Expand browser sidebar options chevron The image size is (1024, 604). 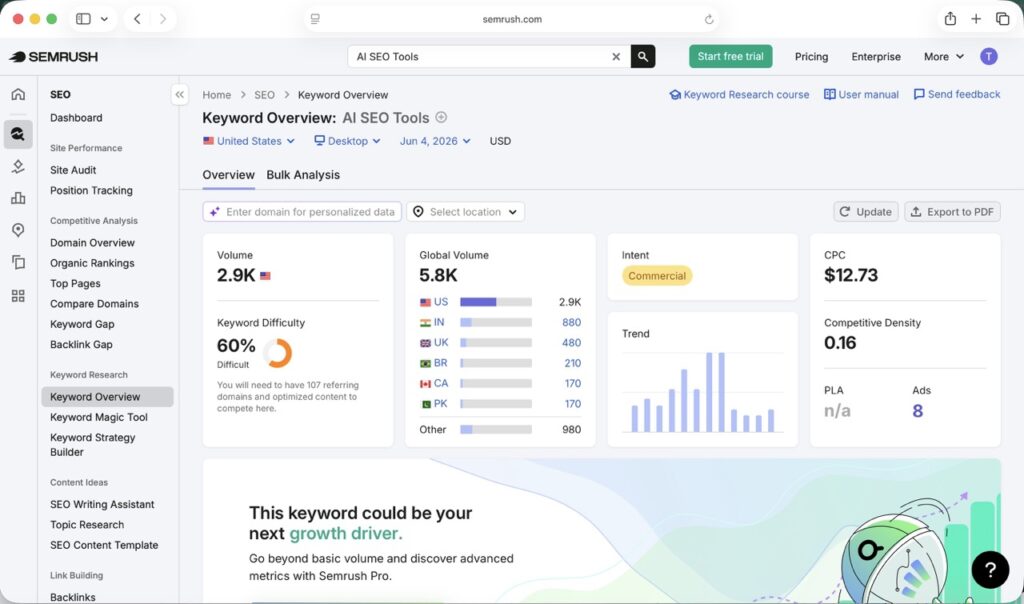point(104,19)
